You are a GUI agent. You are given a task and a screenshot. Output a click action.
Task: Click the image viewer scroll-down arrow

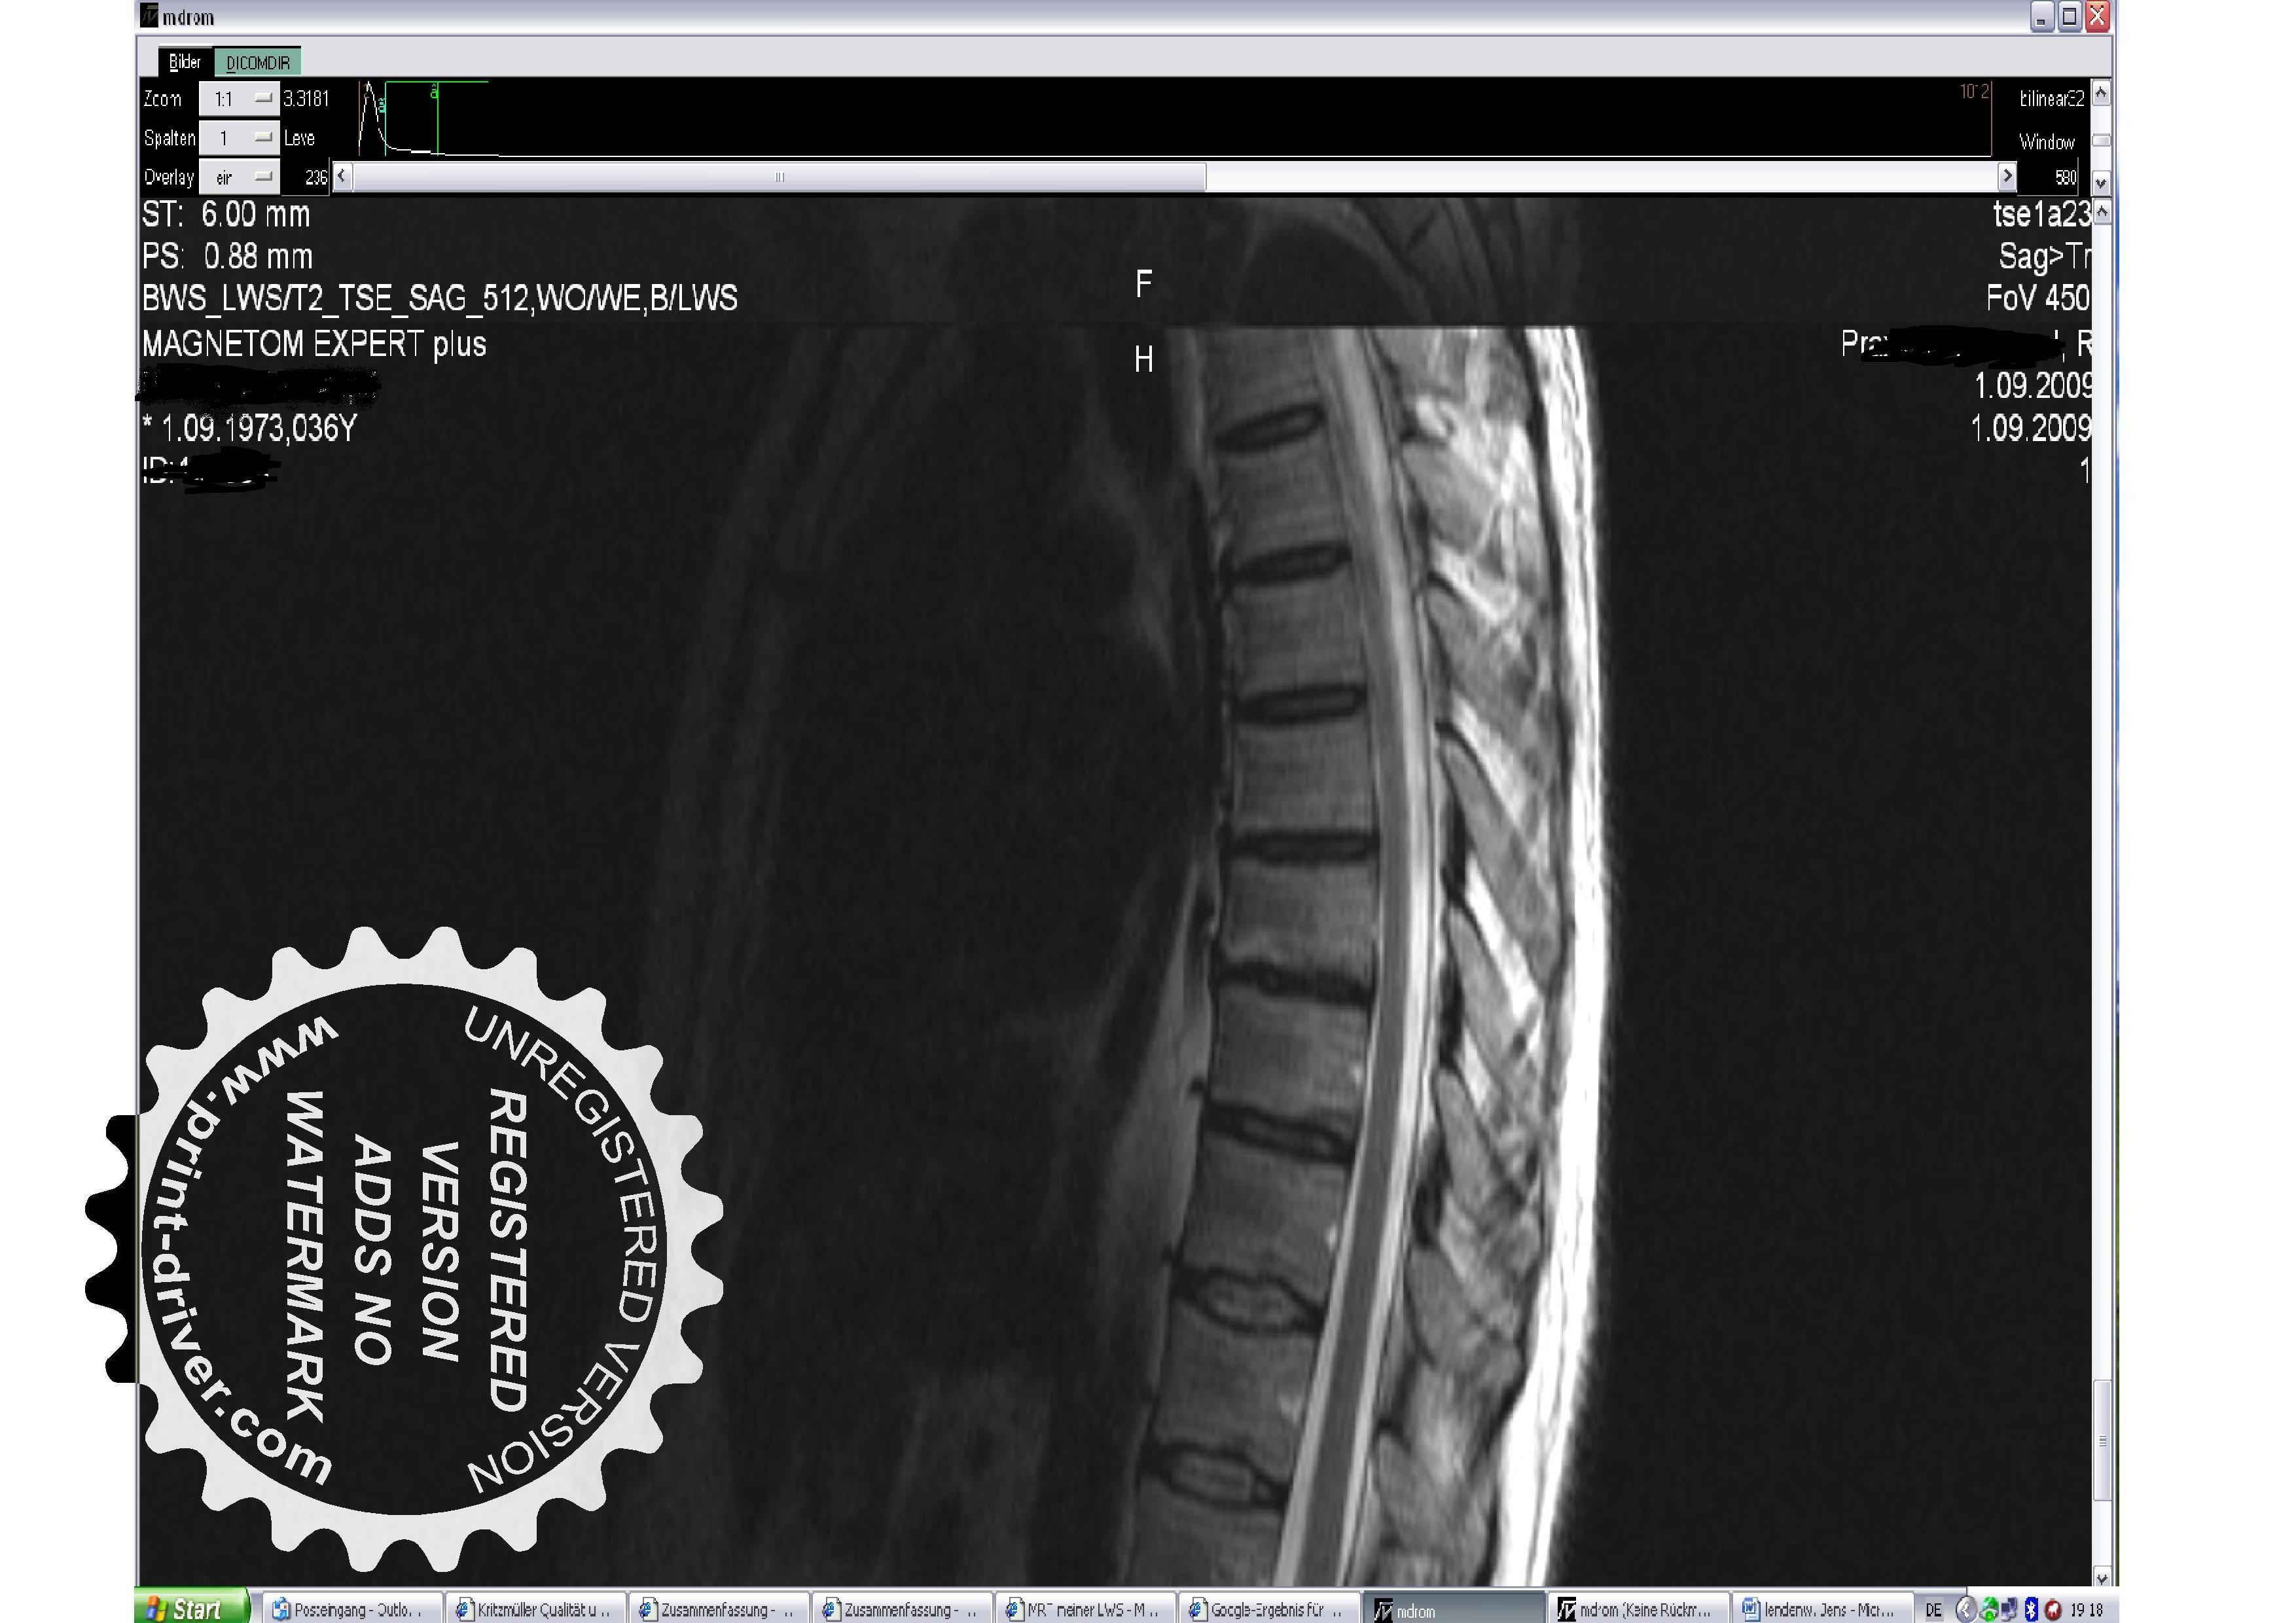(x=2102, y=1578)
